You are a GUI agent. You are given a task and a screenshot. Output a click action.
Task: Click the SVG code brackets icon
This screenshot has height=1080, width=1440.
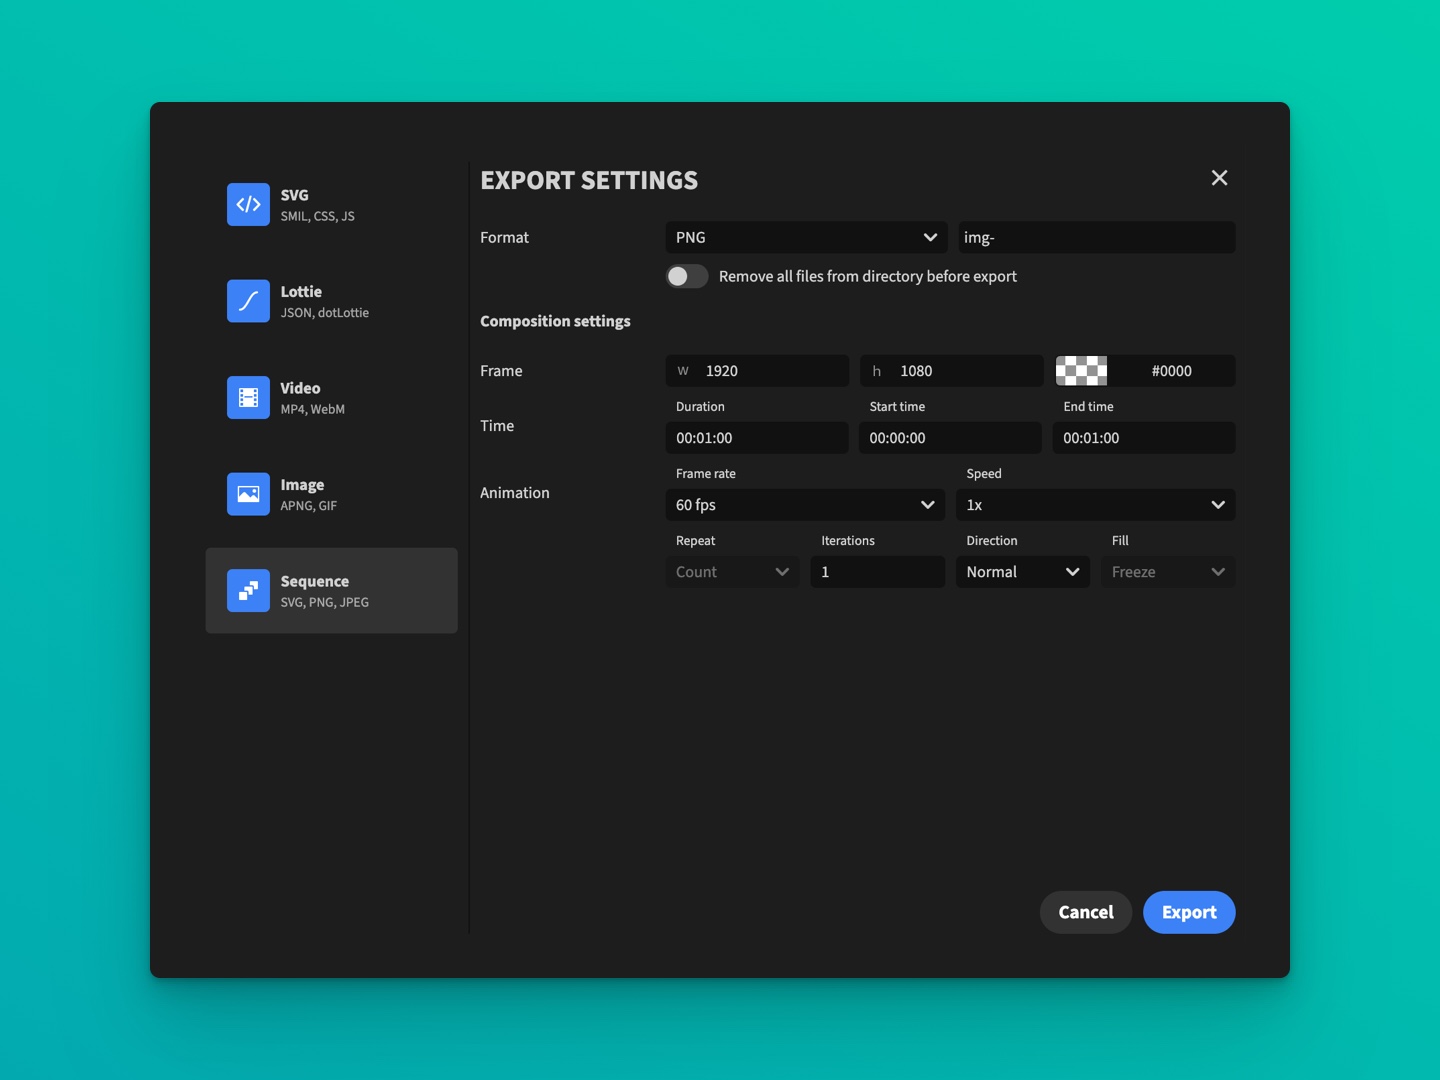click(248, 204)
